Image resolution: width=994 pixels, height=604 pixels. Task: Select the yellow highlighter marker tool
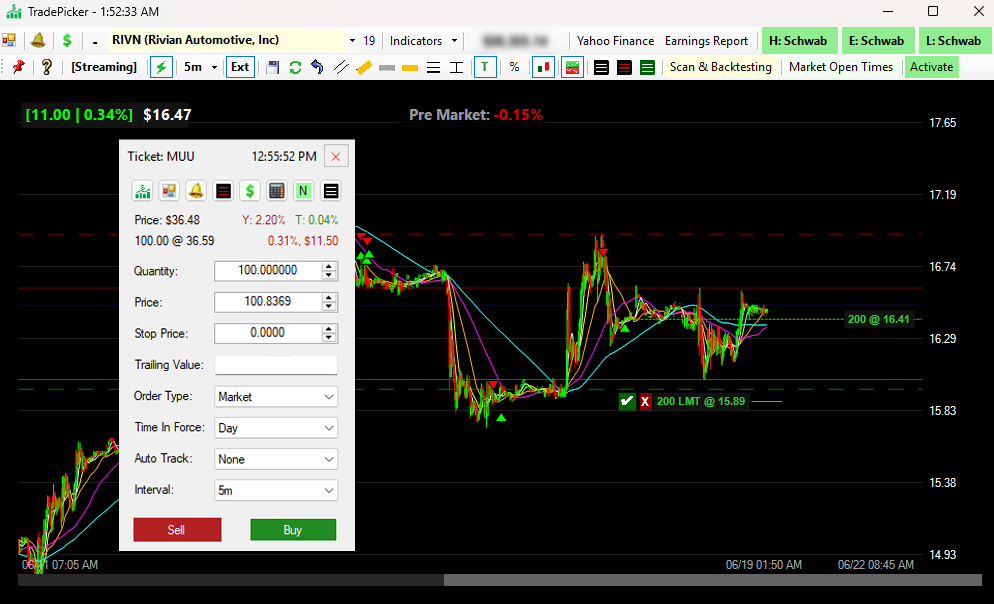(364, 67)
